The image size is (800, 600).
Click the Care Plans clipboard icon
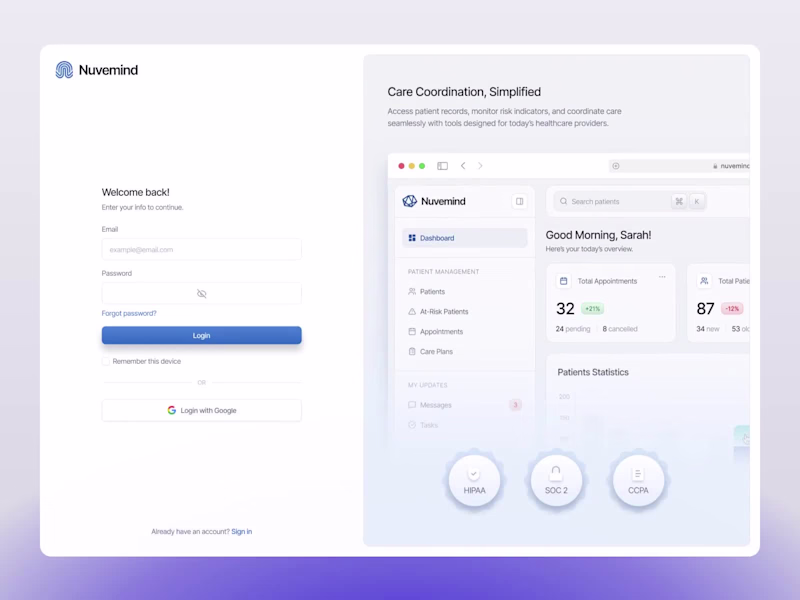(412, 351)
